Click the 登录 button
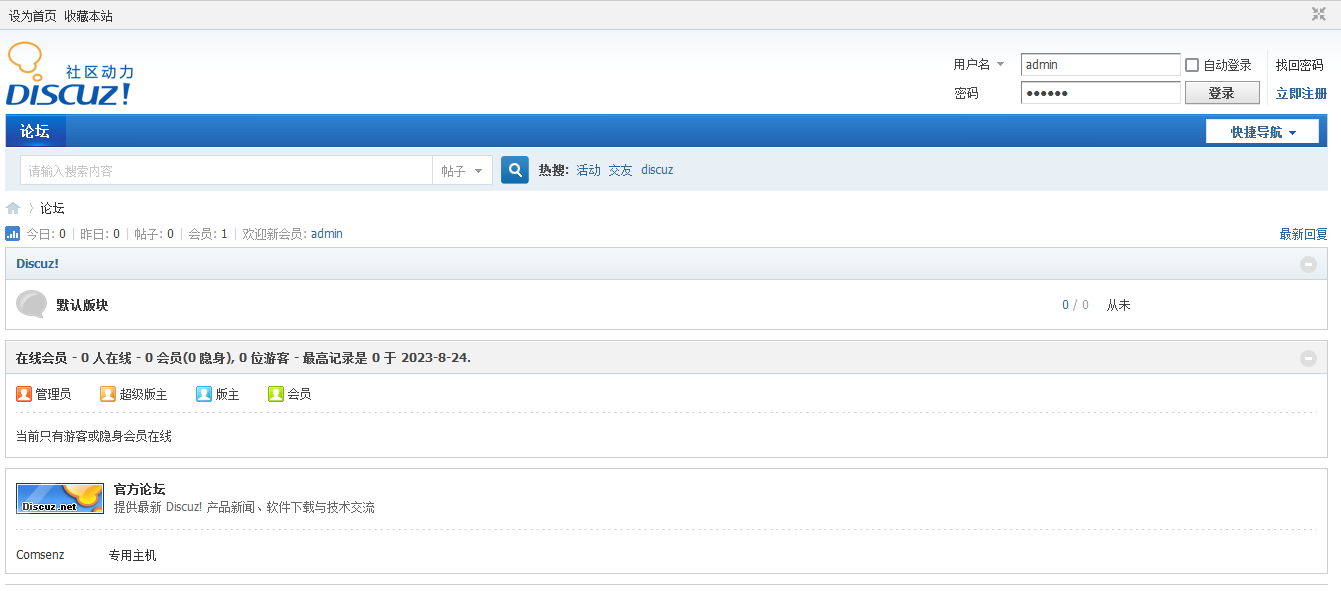The image size is (1341, 591). tap(1221, 93)
